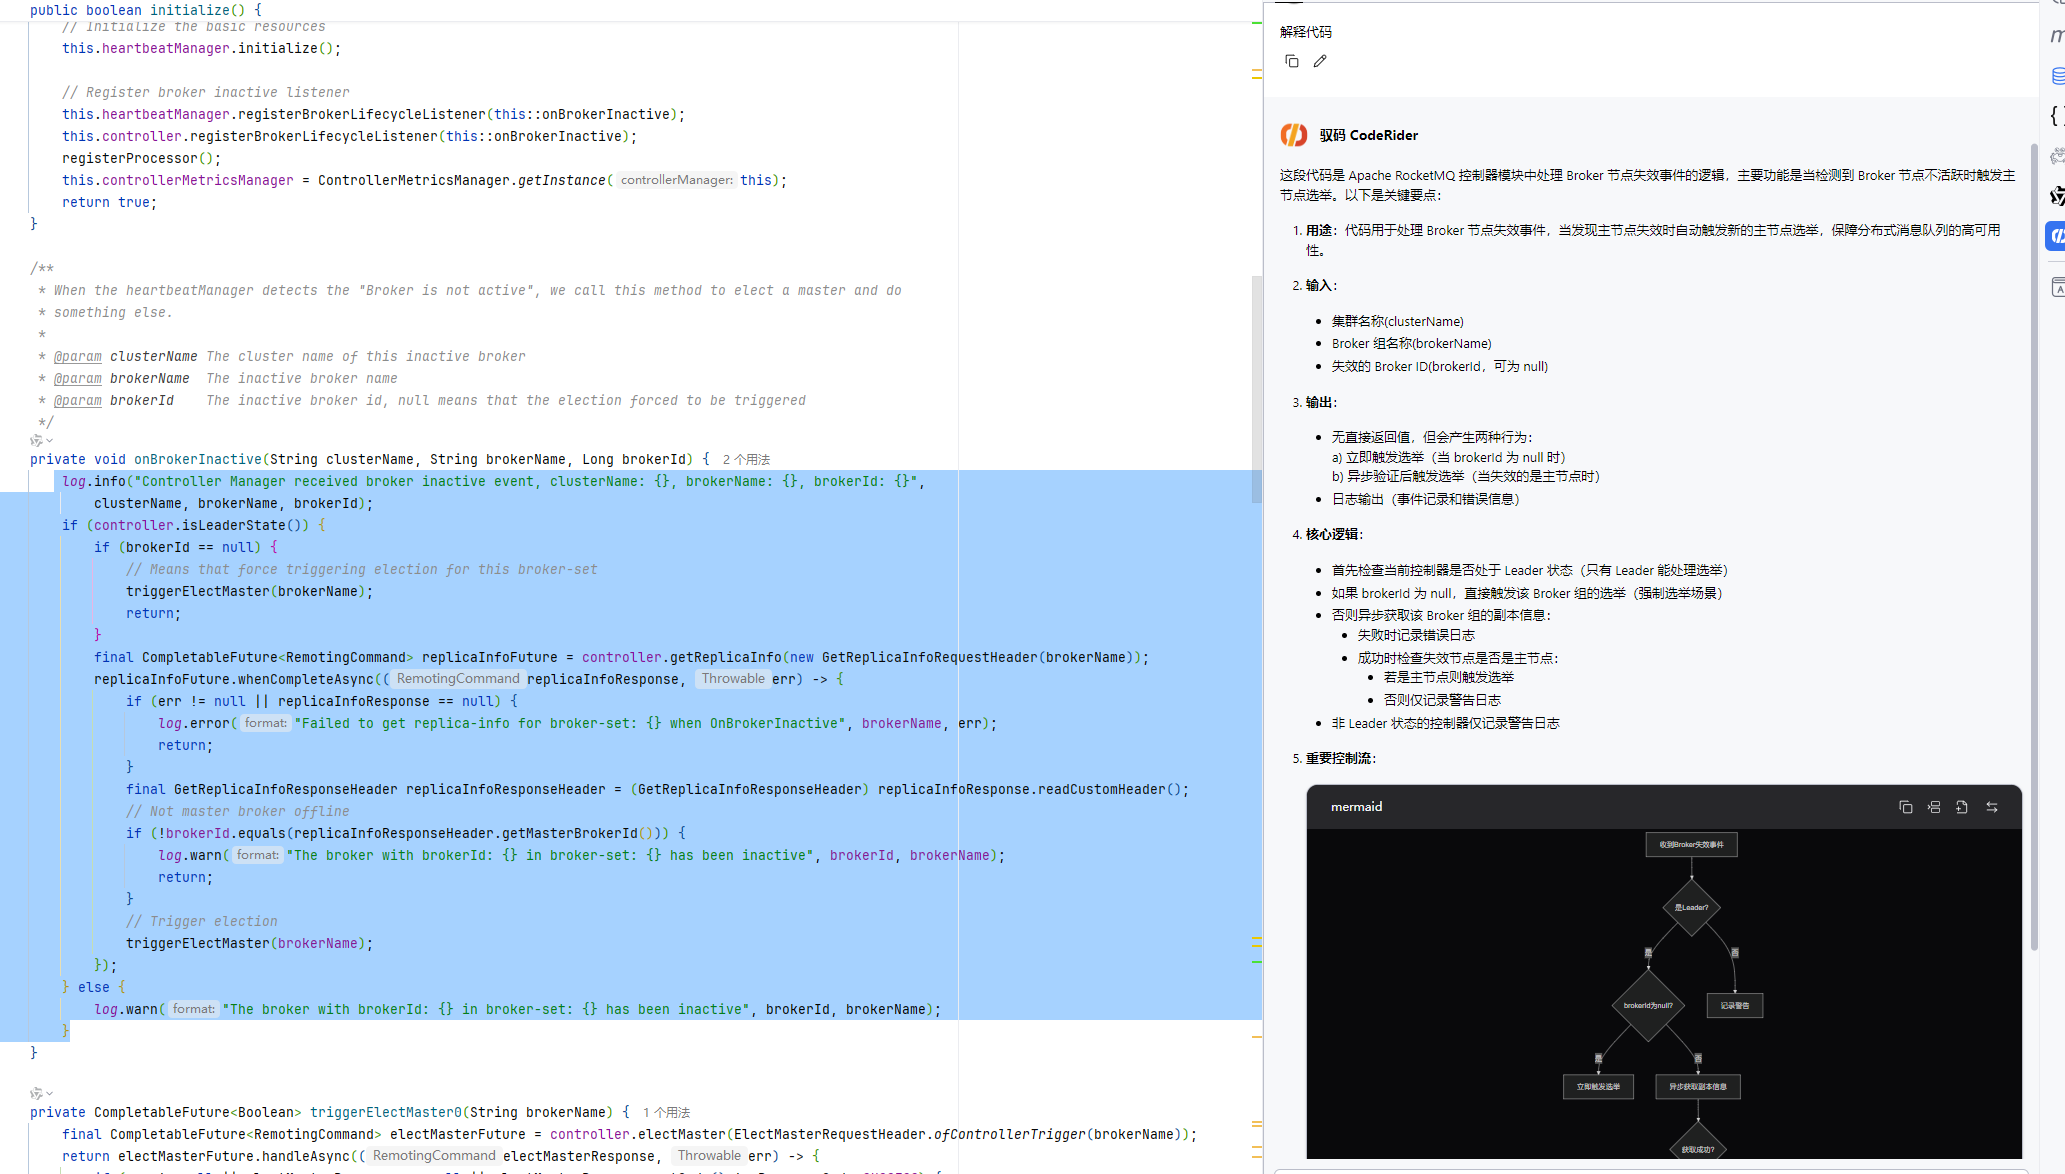This screenshot has width=2065, height=1174.
Task: Click 'onBrokerInactive' in the method declaration
Action: coord(198,460)
